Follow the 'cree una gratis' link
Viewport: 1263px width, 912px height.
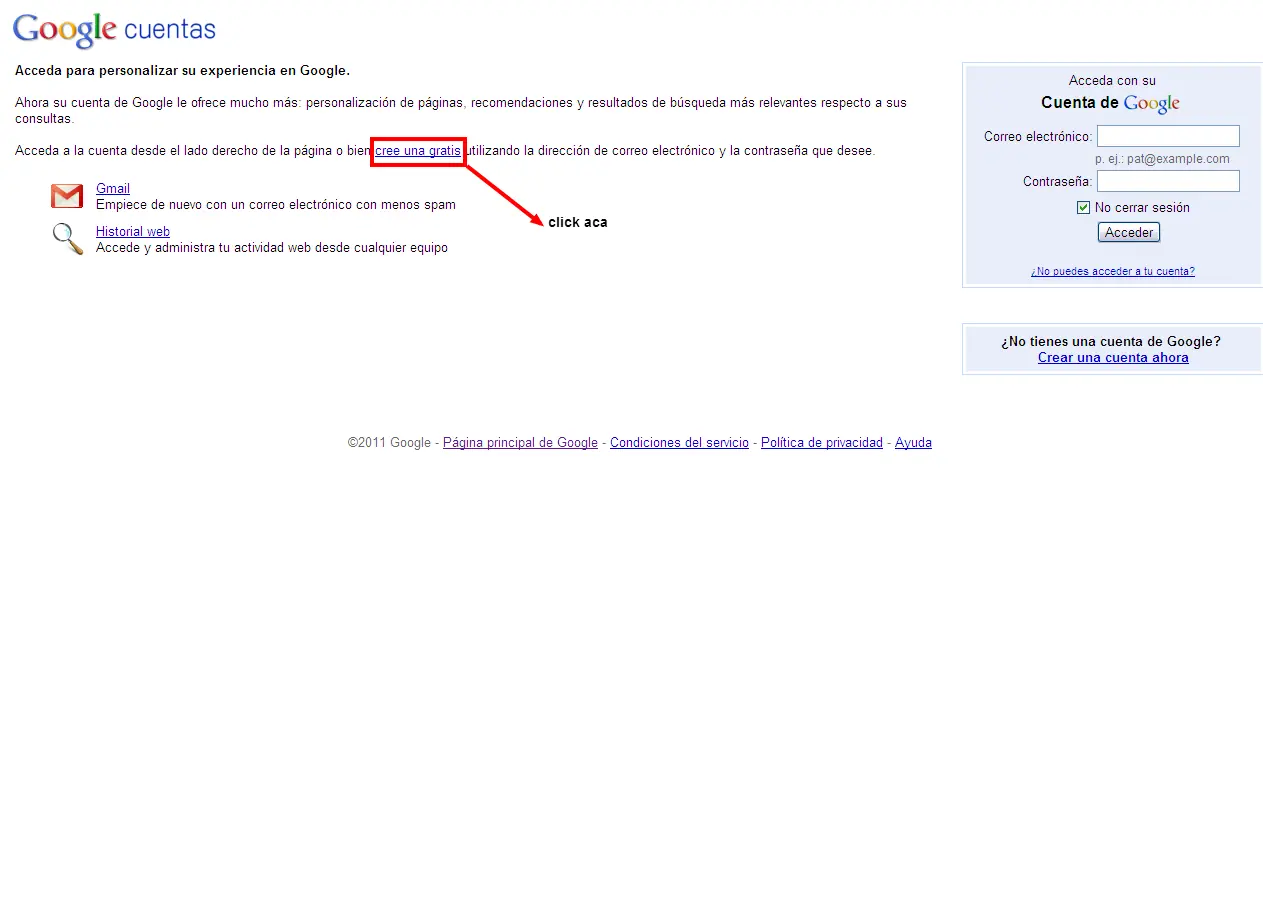pos(418,150)
